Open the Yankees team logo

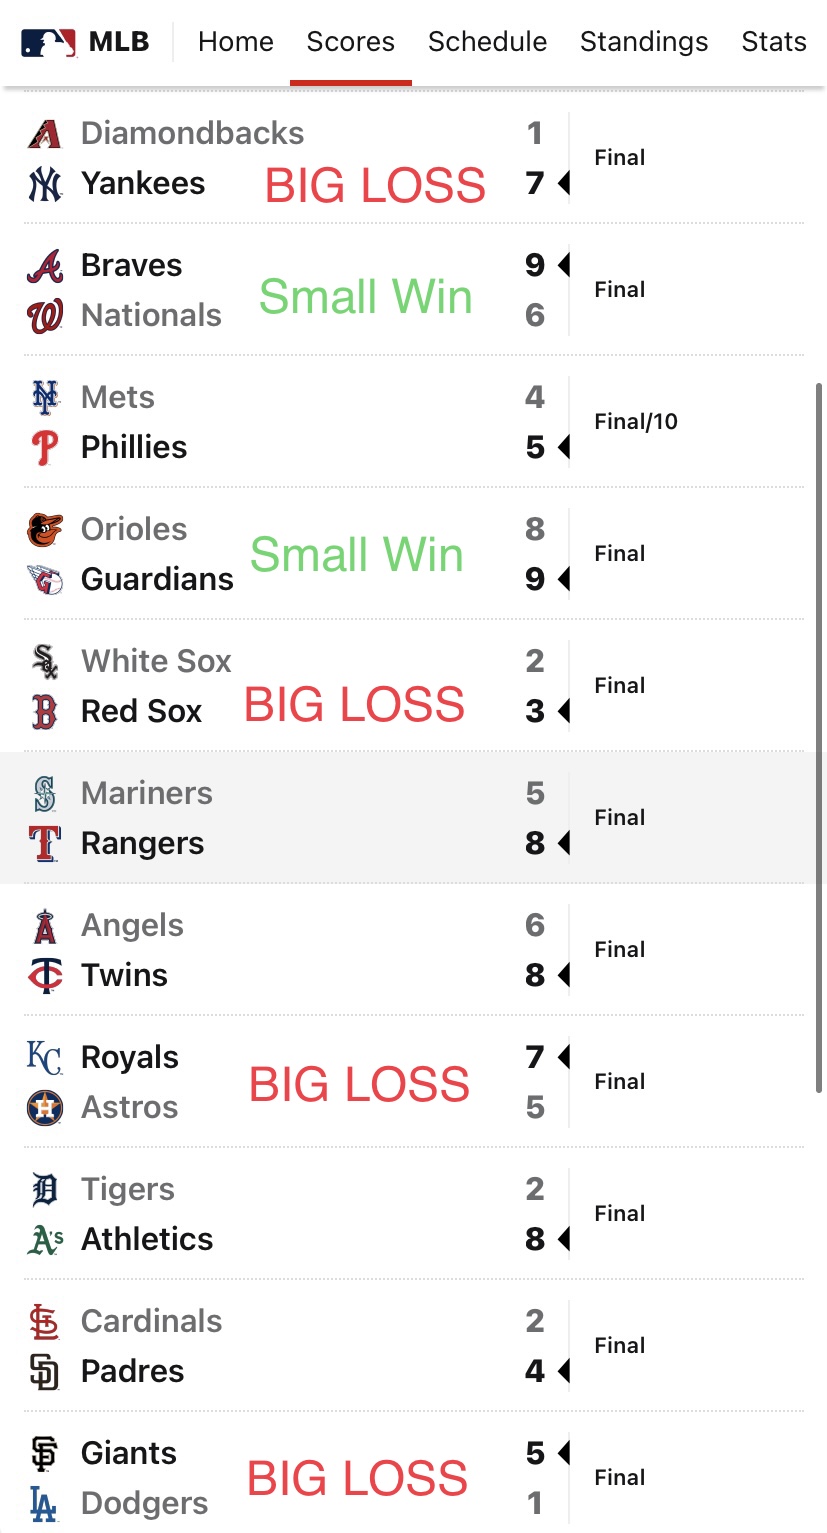coord(45,184)
